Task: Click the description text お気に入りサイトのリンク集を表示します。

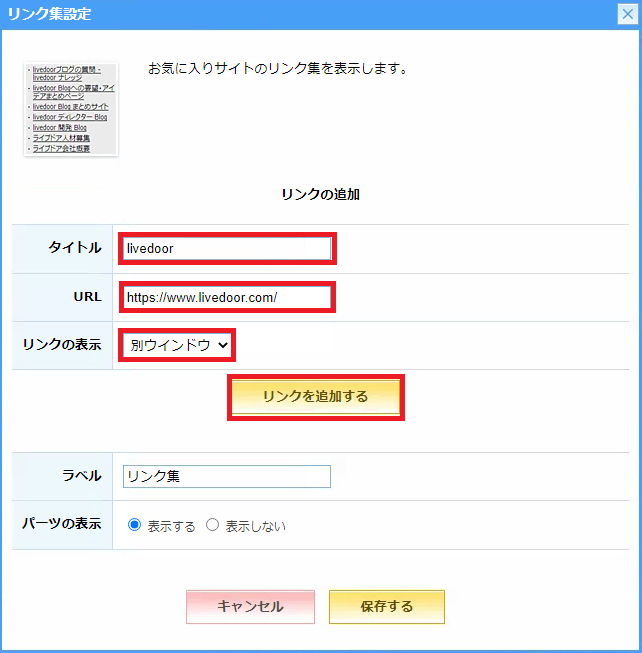Action: coord(278,68)
